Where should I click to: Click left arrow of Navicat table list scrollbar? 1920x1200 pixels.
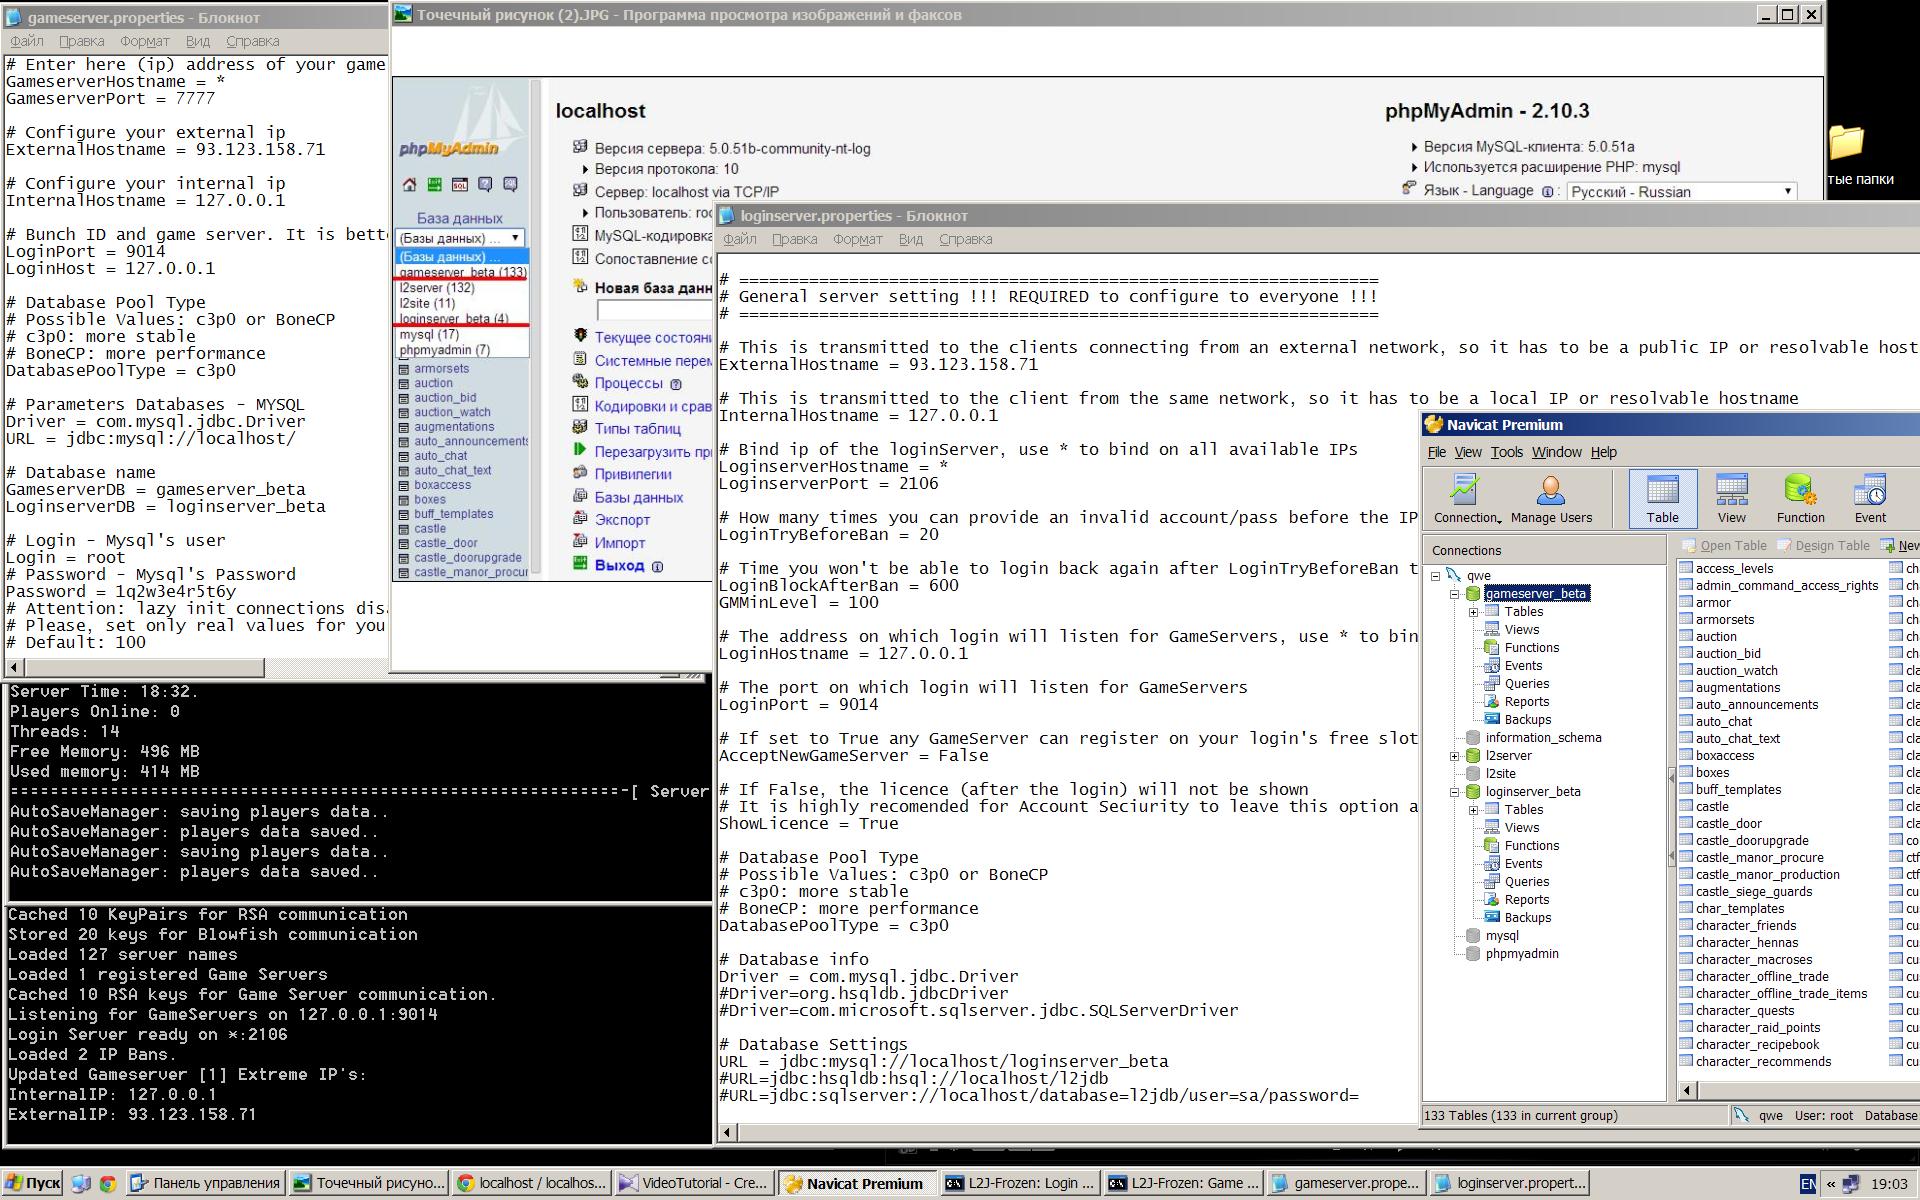[1688, 1090]
